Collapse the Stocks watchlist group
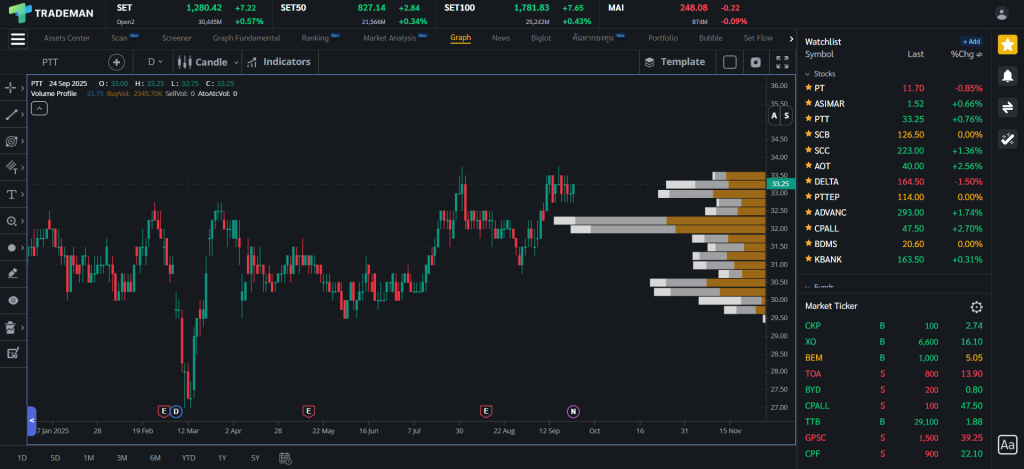 [x=808, y=74]
